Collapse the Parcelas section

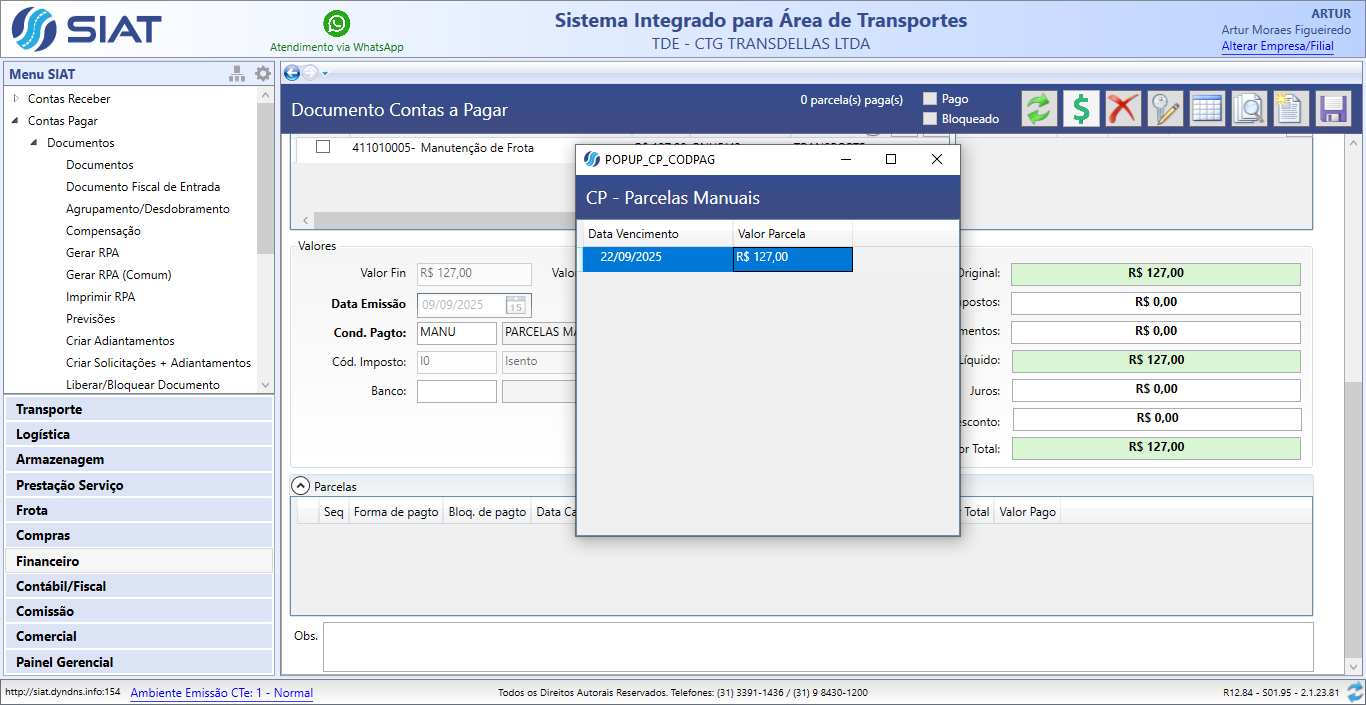point(301,486)
